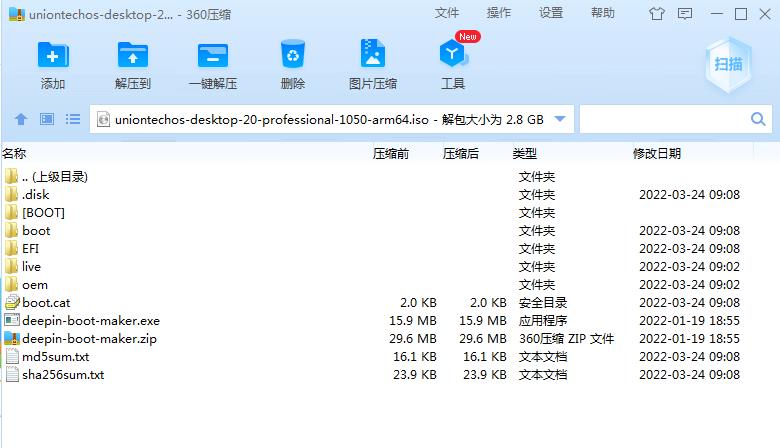Select the deepin-boot-maker.exe file icon
This screenshot has height=448, width=780.
click(x=12, y=320)
